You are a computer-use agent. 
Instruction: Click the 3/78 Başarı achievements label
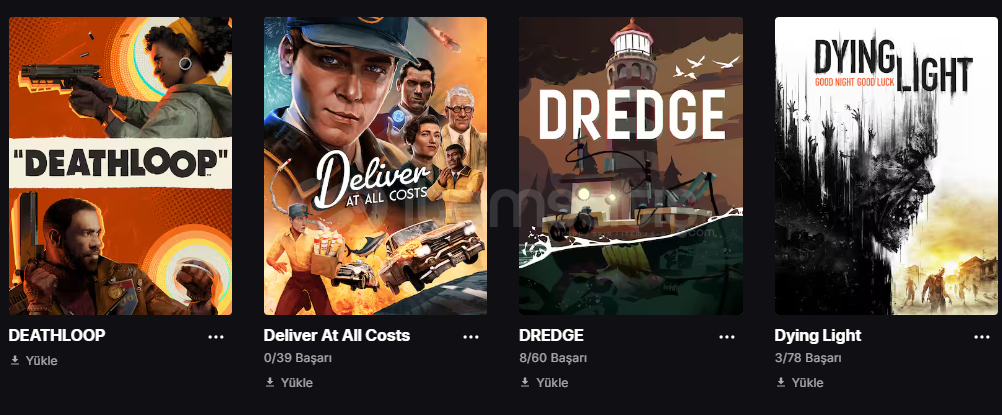point(808,358)
